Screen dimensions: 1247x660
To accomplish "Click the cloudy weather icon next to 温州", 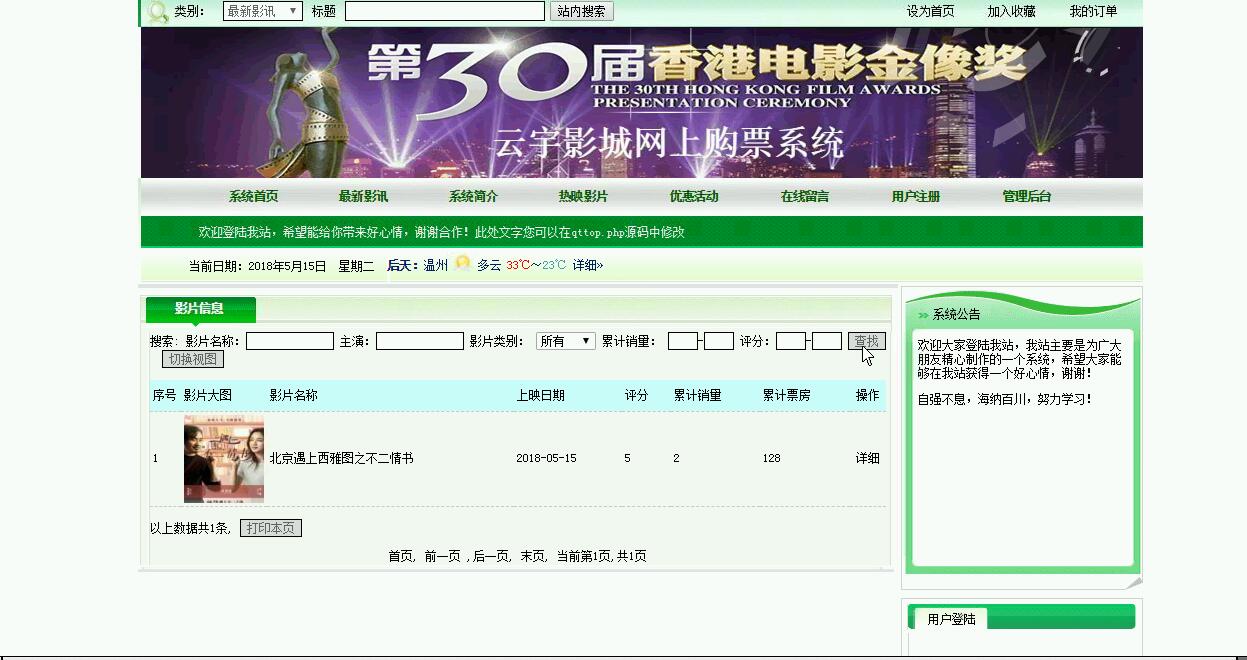I will pyautogui.click(x=462, y=264).
